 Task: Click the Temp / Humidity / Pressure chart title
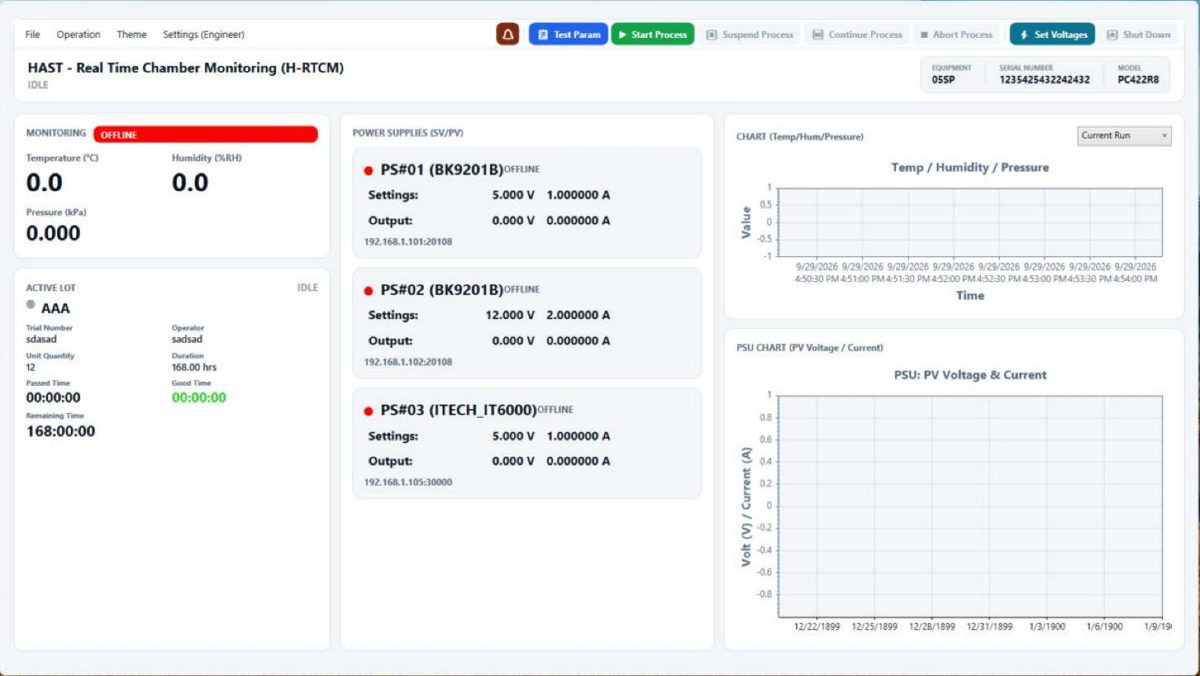point(970,167)
